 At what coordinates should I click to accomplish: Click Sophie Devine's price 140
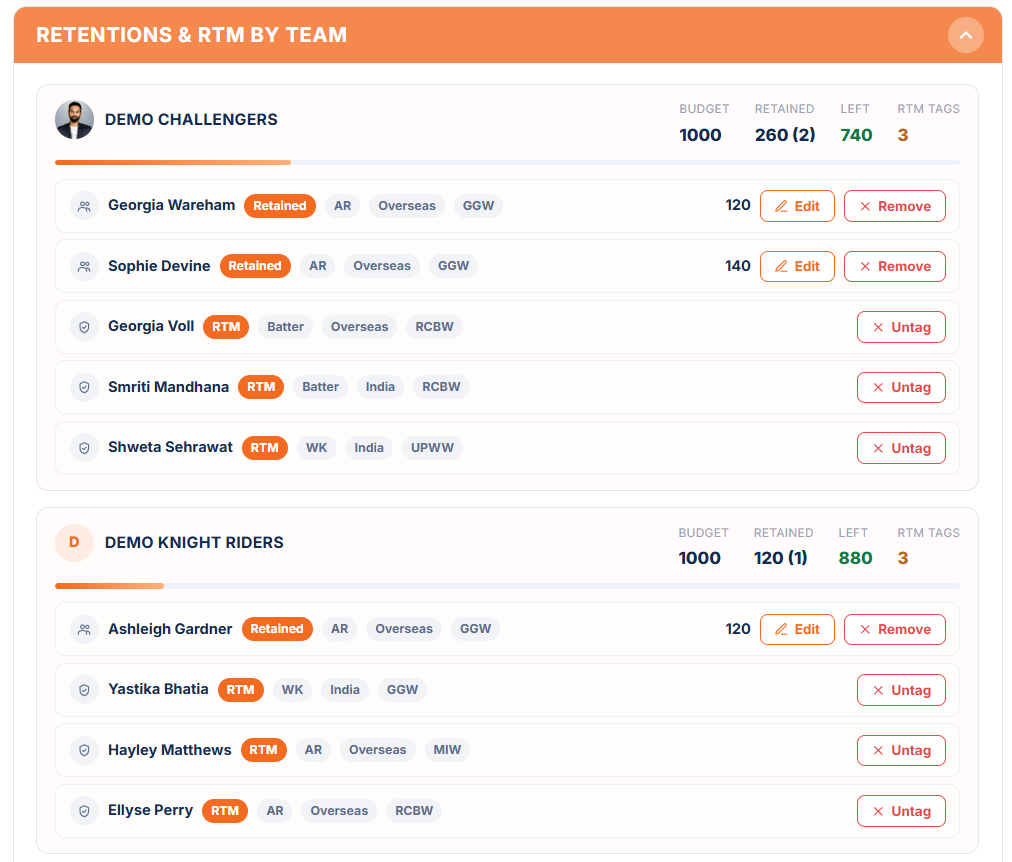pos(737,266)
